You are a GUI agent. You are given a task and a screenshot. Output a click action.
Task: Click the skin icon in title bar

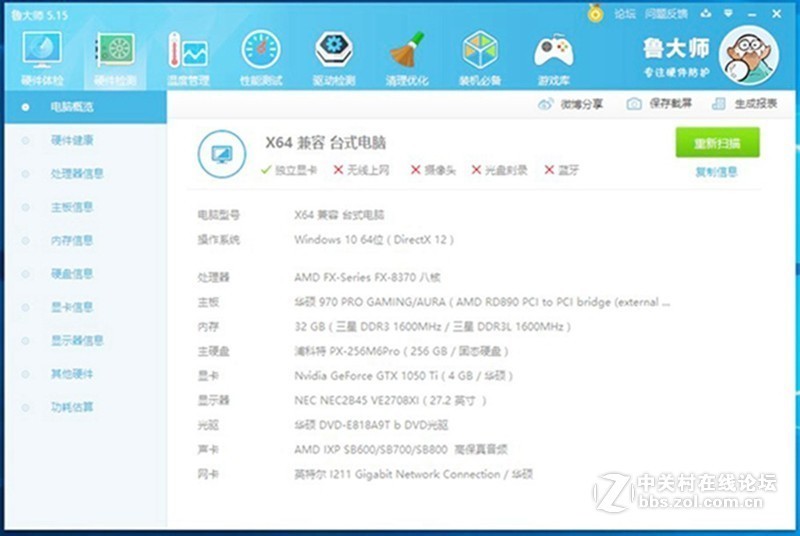(x=706, y=13)
